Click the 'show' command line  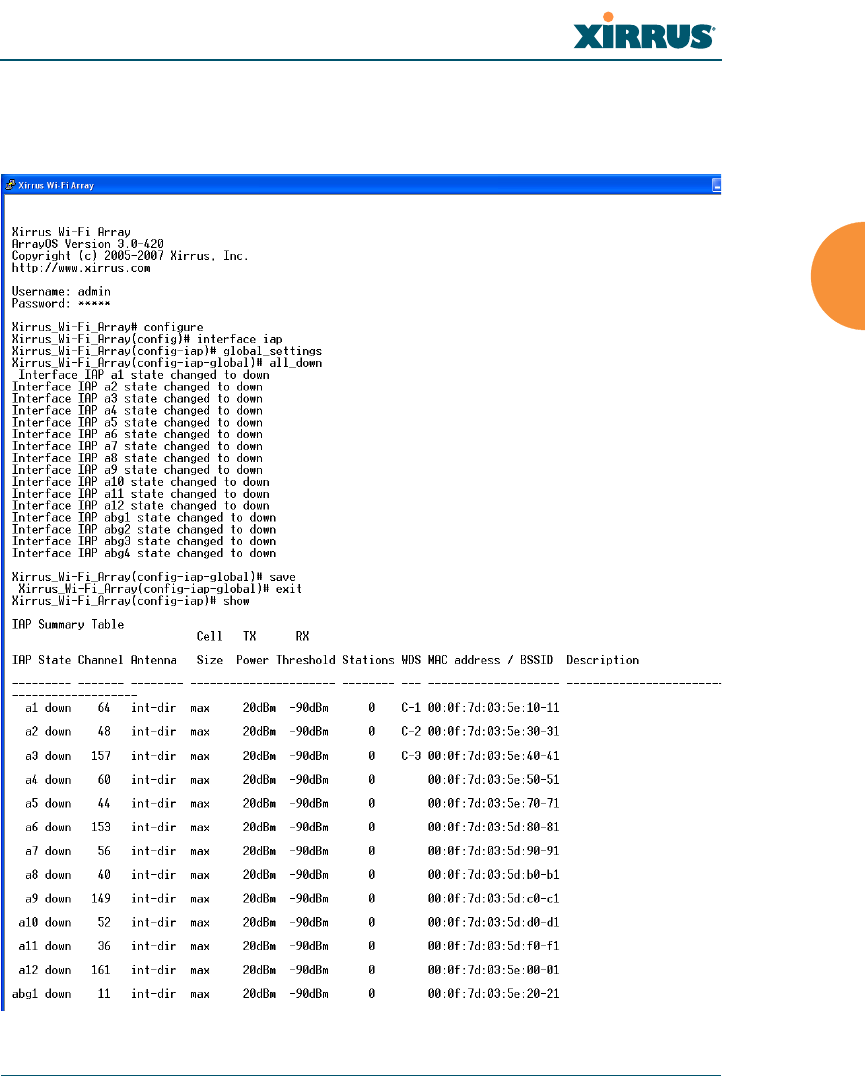pos(130,601)
